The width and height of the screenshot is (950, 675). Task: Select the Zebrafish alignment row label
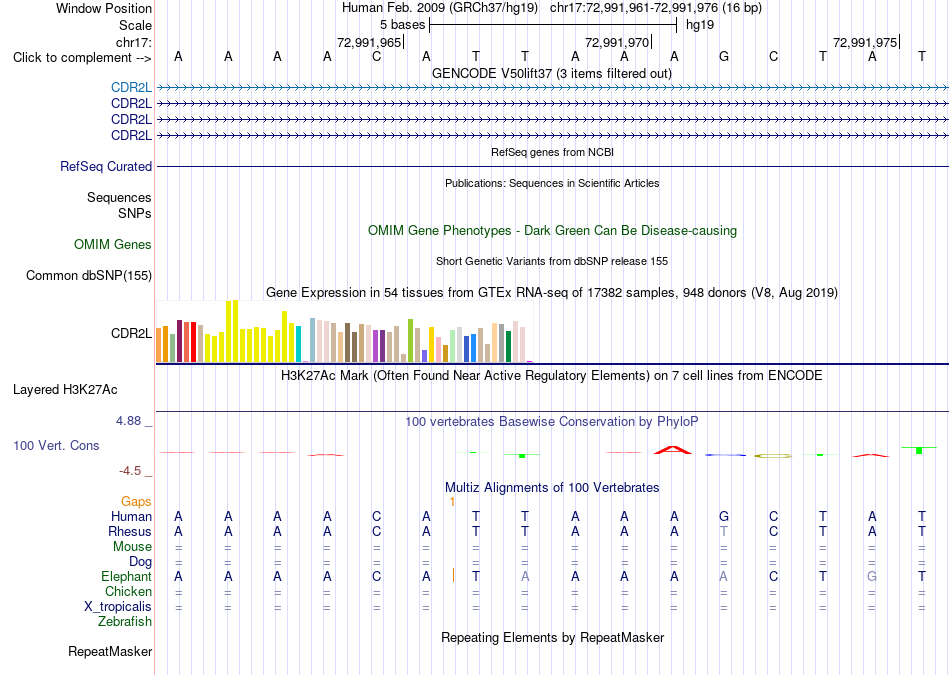[125, 622]
